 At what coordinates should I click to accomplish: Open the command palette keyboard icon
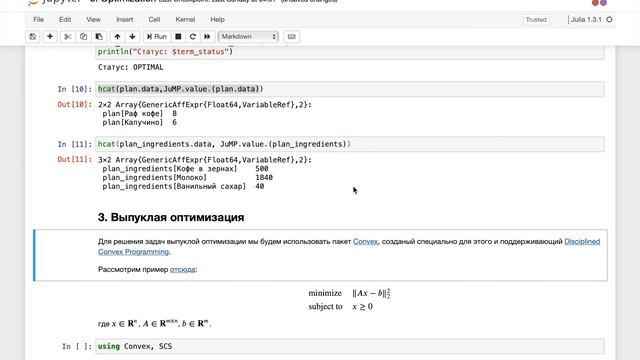(x=291, y=37)
